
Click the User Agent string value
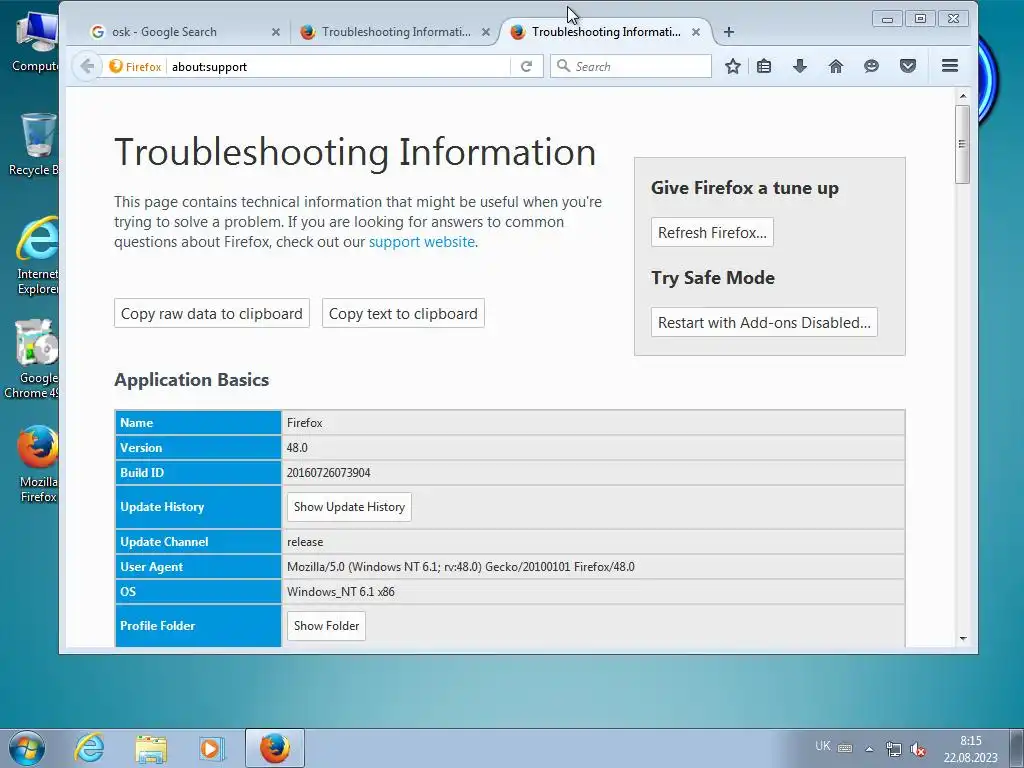point(461,567)
